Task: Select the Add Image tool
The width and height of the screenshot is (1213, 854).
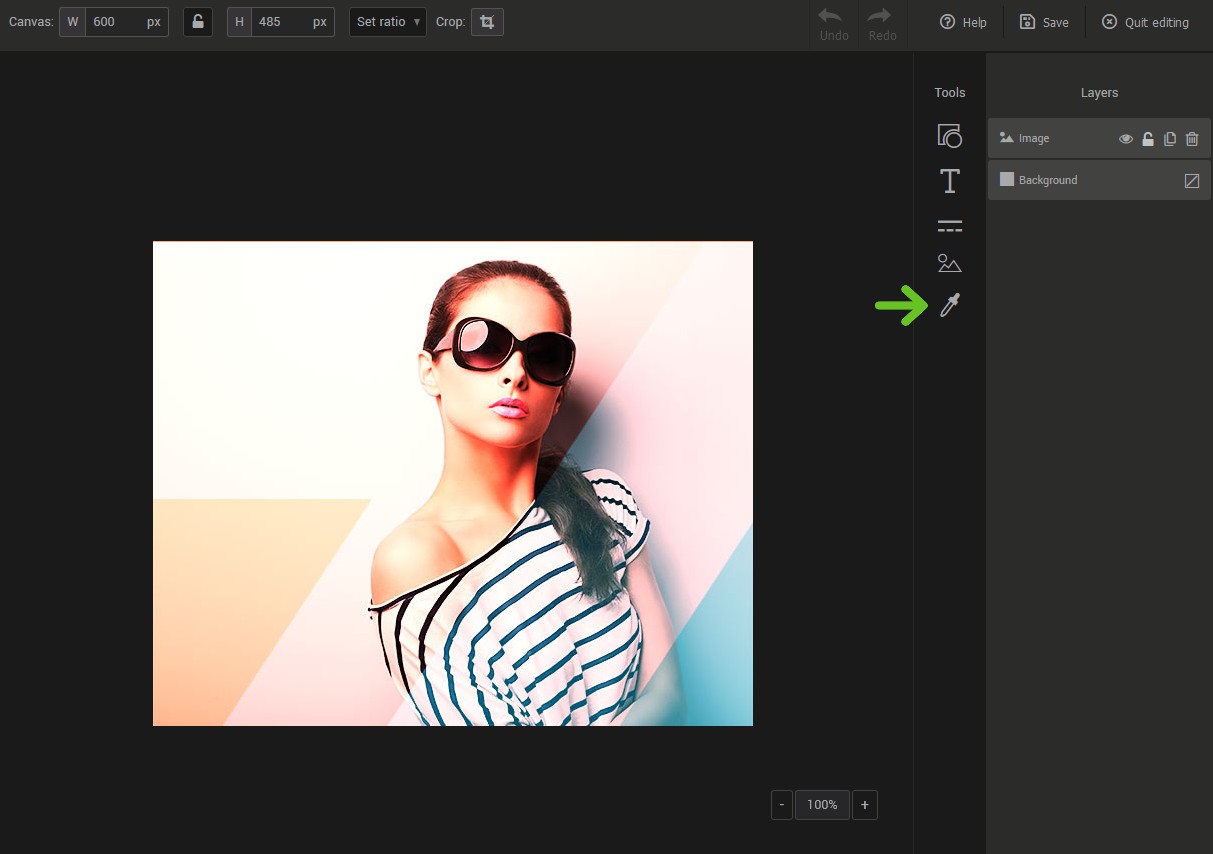Action: pyautogui.click(x=949, y=264)
